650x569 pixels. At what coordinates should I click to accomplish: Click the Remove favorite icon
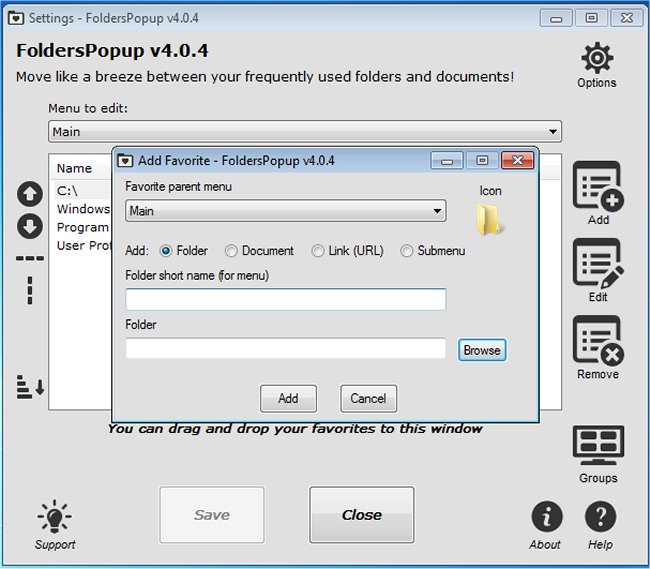(598, 341)
